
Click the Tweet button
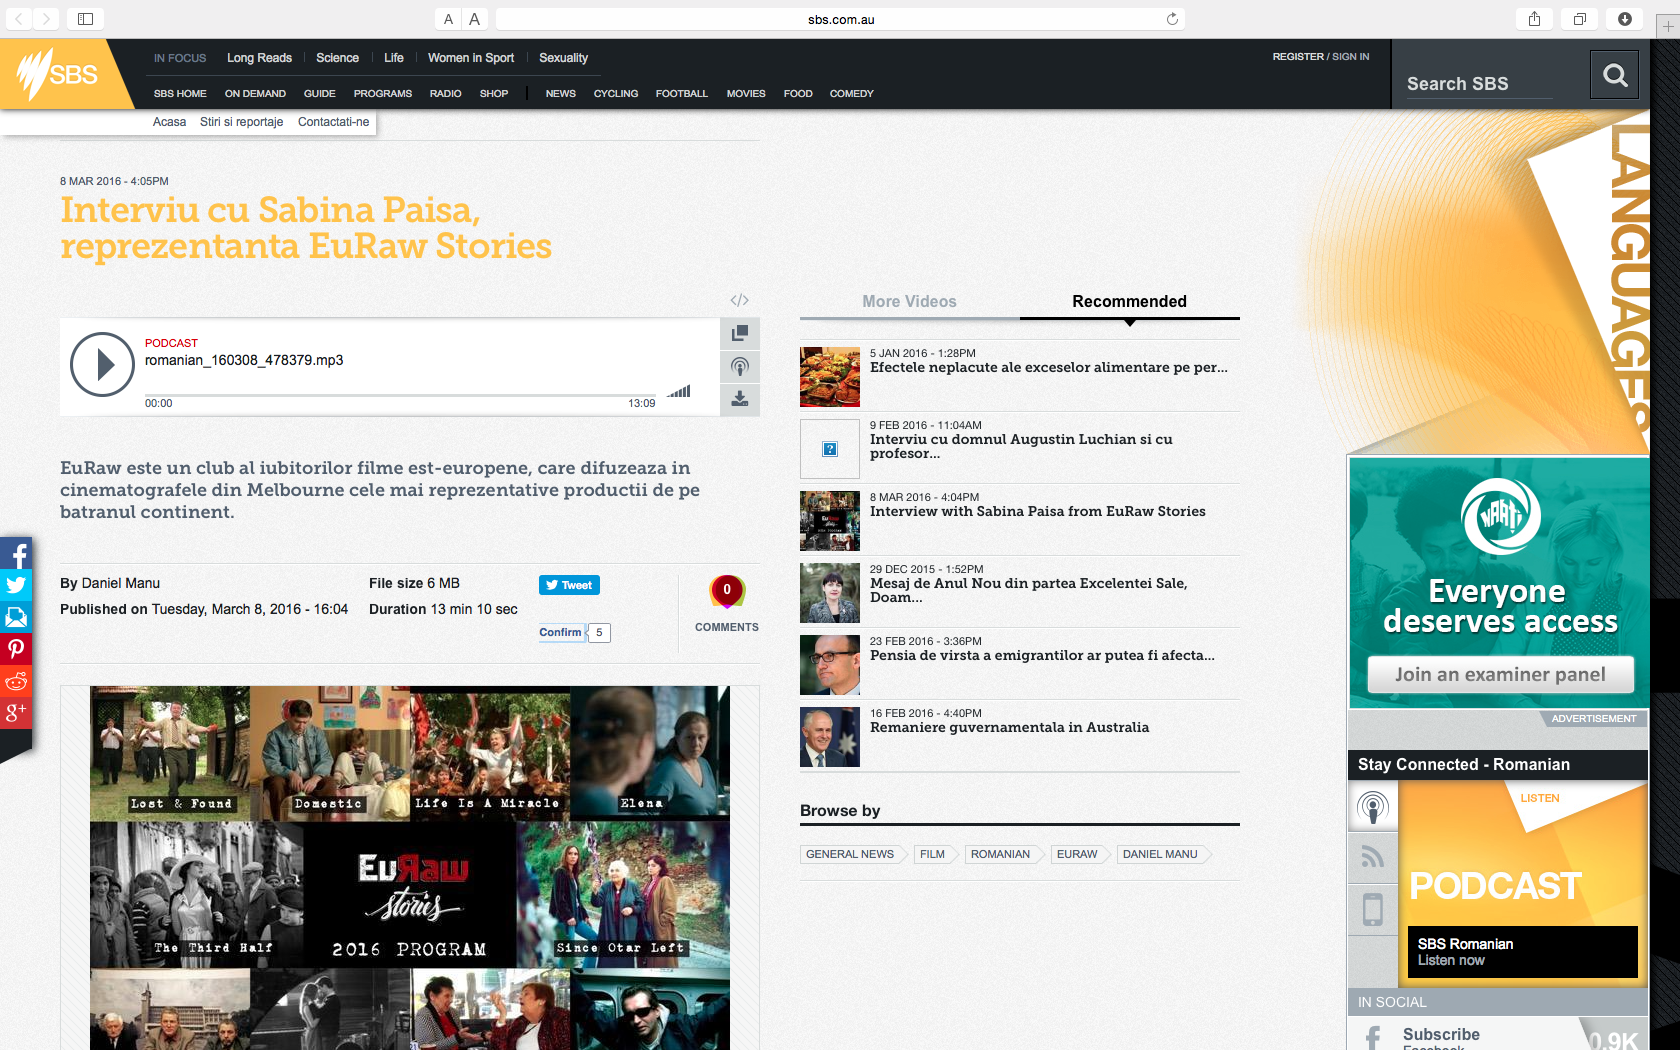(x=569, y=585)
